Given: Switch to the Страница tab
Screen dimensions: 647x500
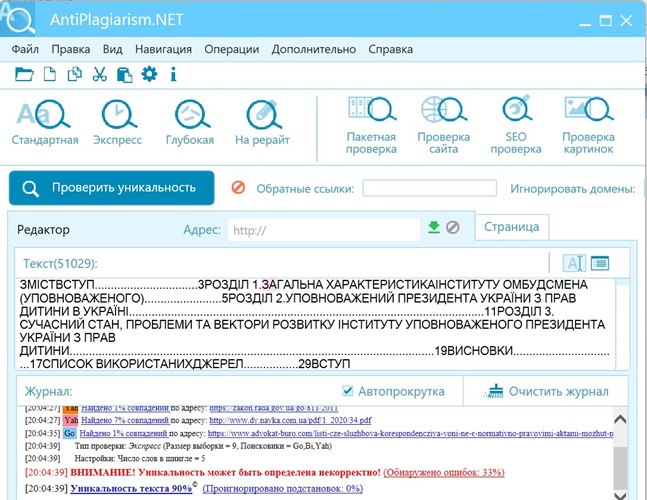Looking at the screenshot, I should click(512, 227).
